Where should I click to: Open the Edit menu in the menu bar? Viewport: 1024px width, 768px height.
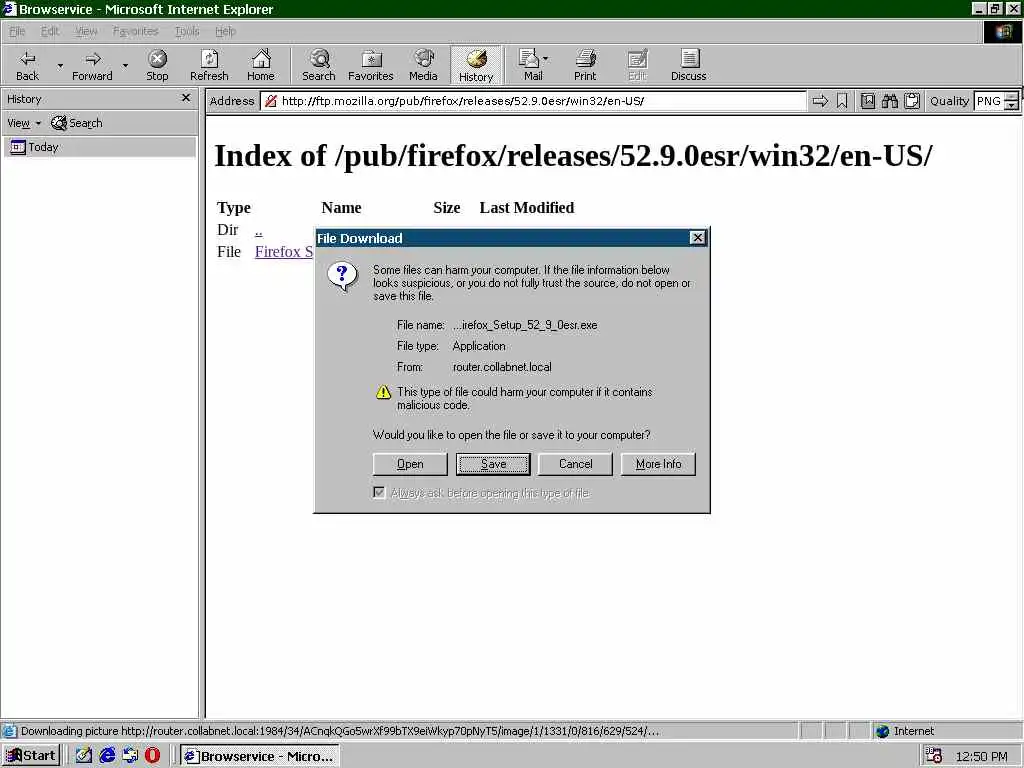pyautogui.click(x=50, y=31)
